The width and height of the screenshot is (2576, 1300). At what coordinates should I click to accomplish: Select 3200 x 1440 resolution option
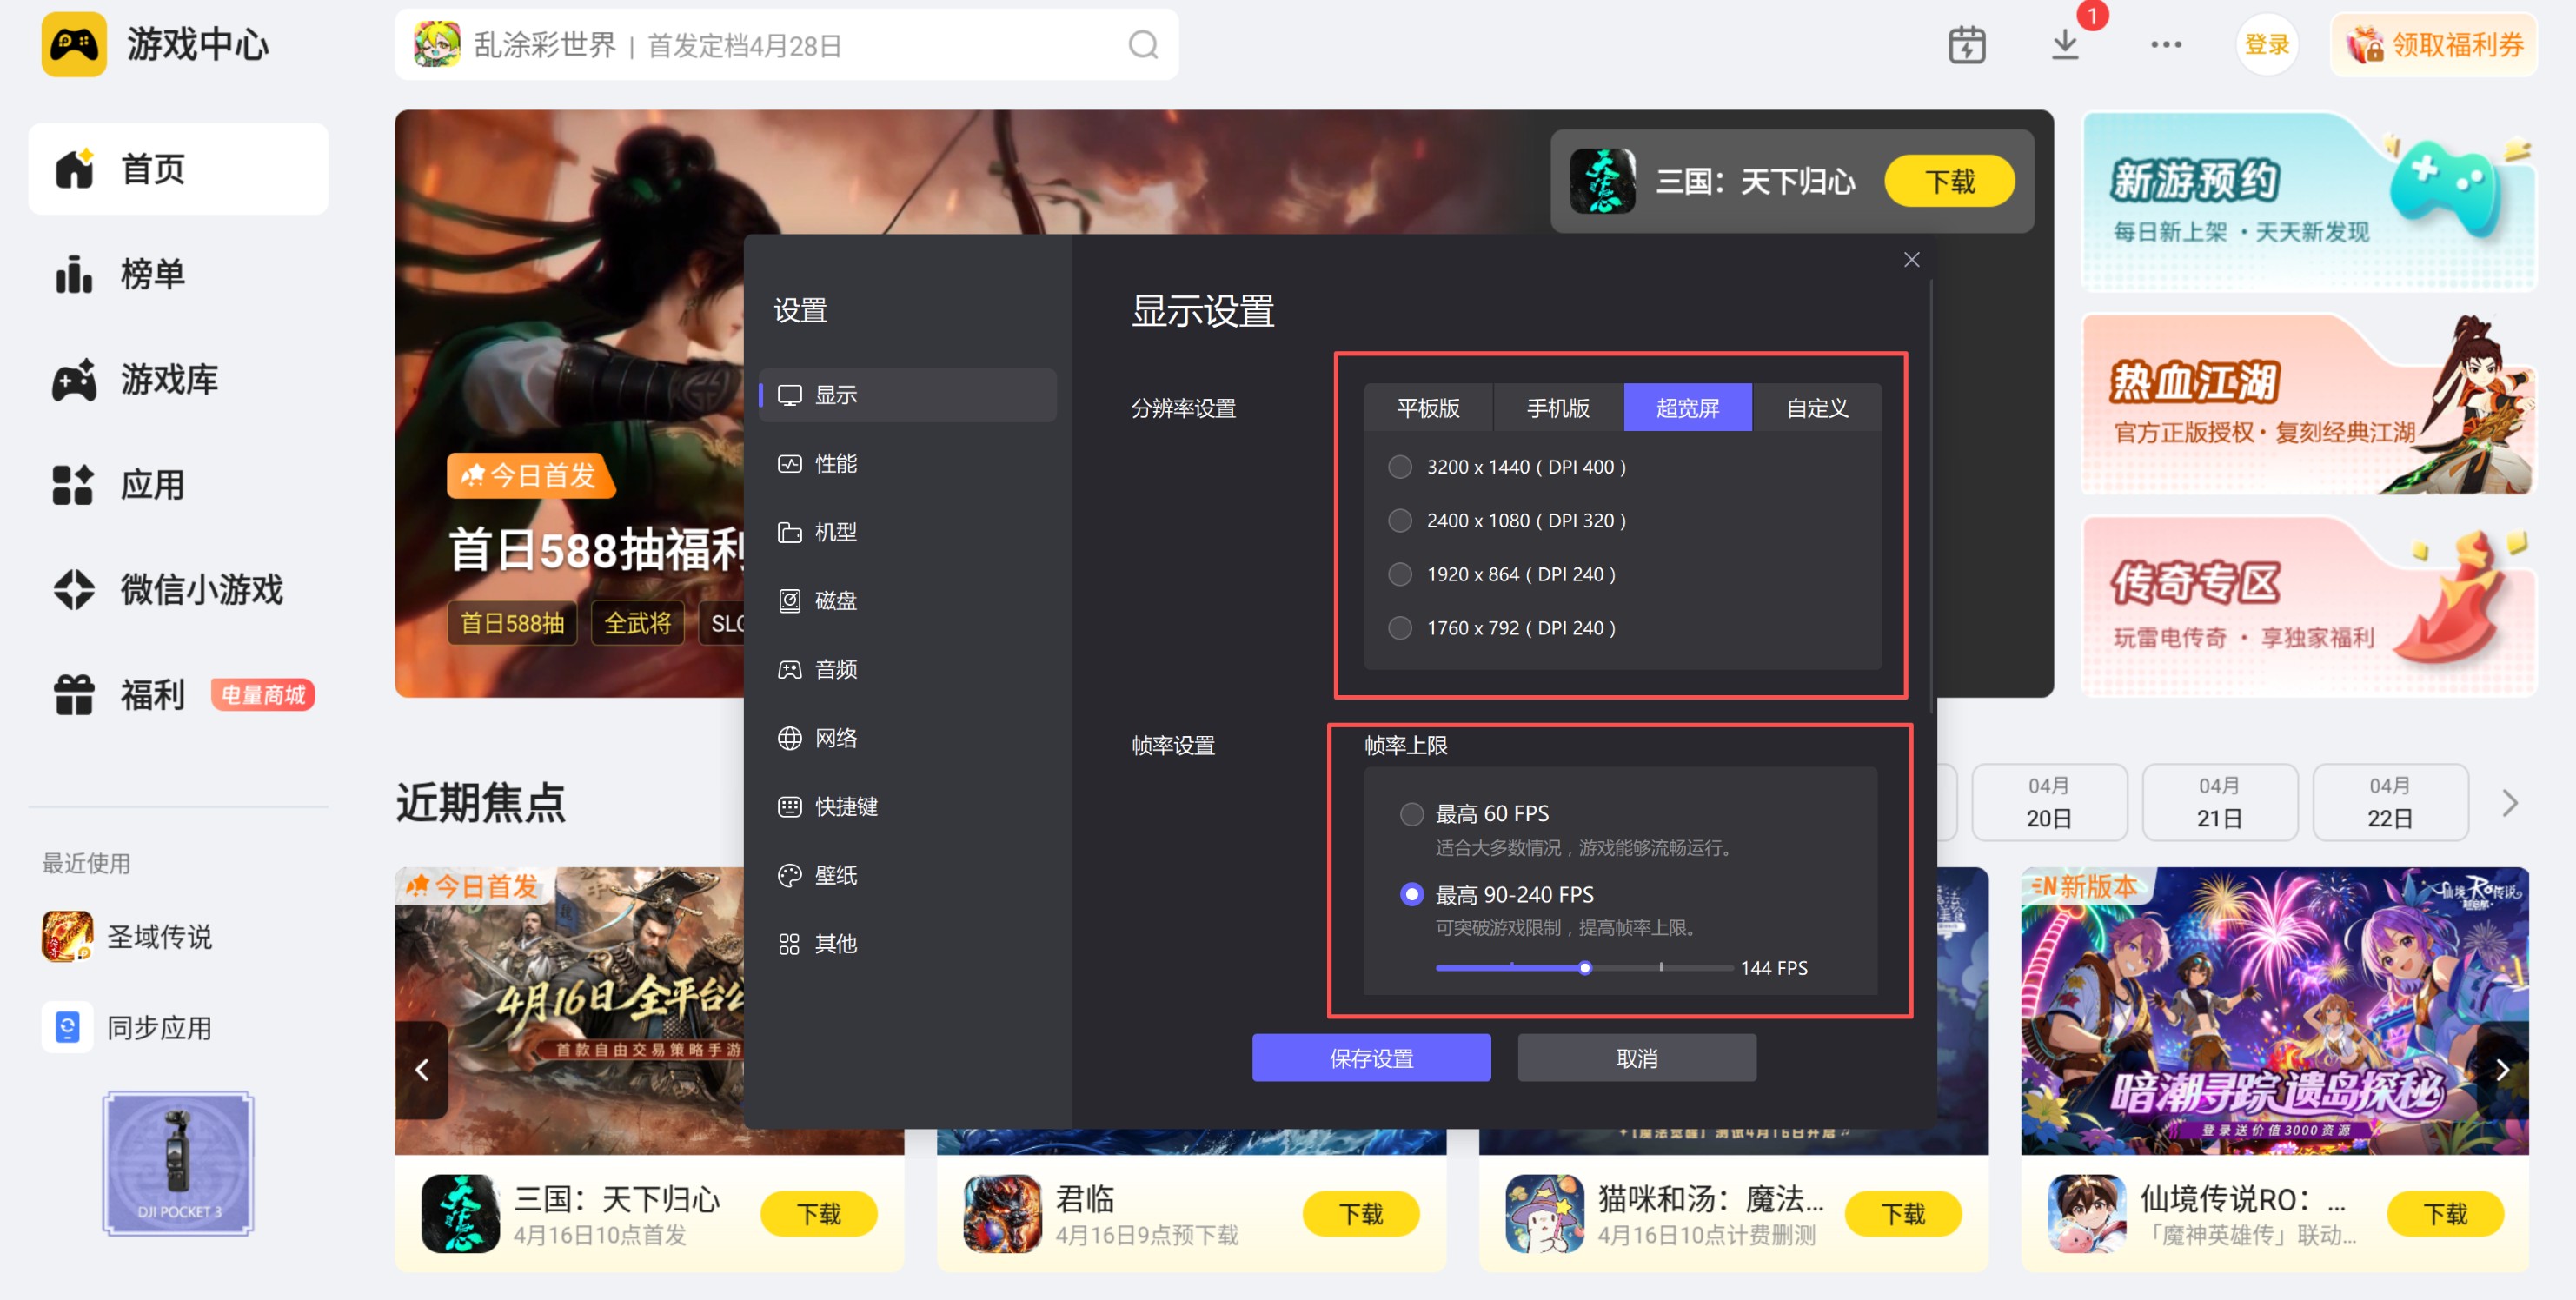tap(1400, 467)
